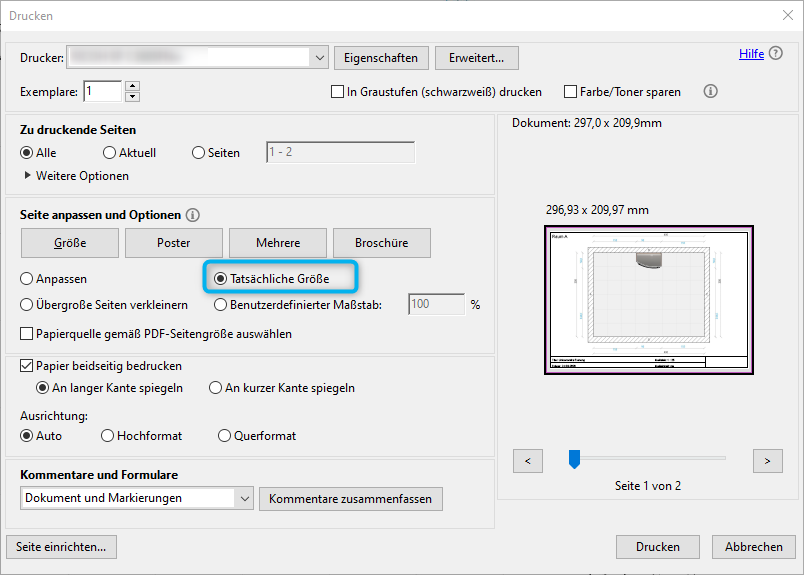Screen dimensions: 804x575
Task: Open info icon next to Seite anpassen und Optionen
Action: [193, 215]
